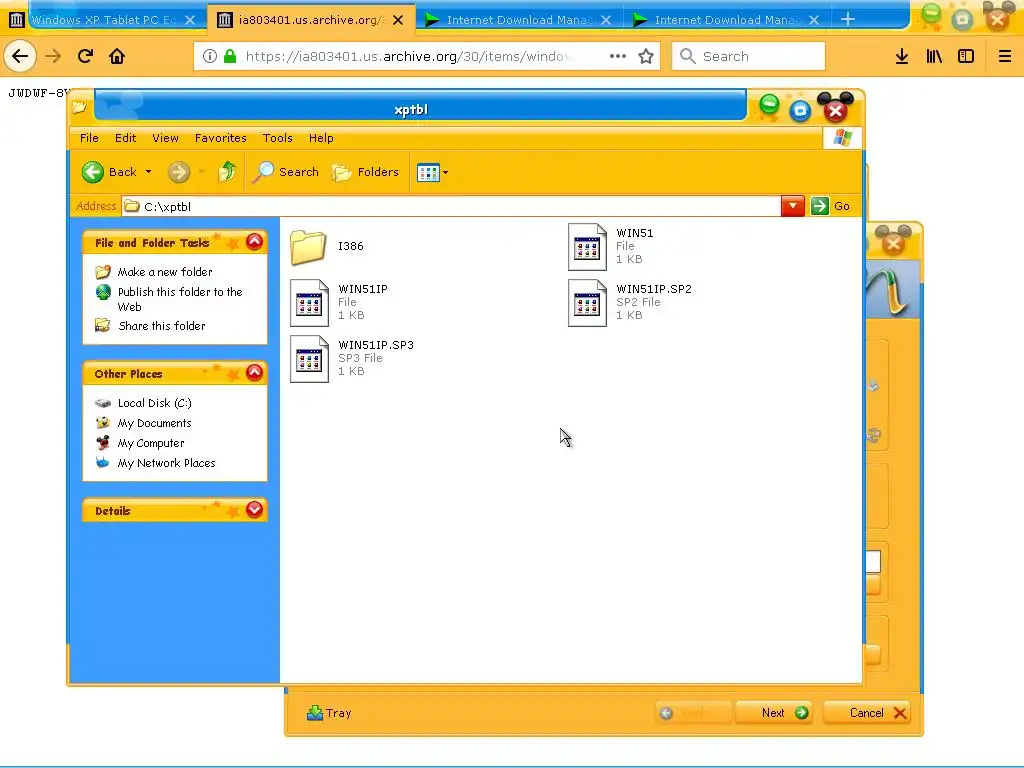
Task: Open xptbl title bar folder icon menu
Action: click(x=80, y=106)
